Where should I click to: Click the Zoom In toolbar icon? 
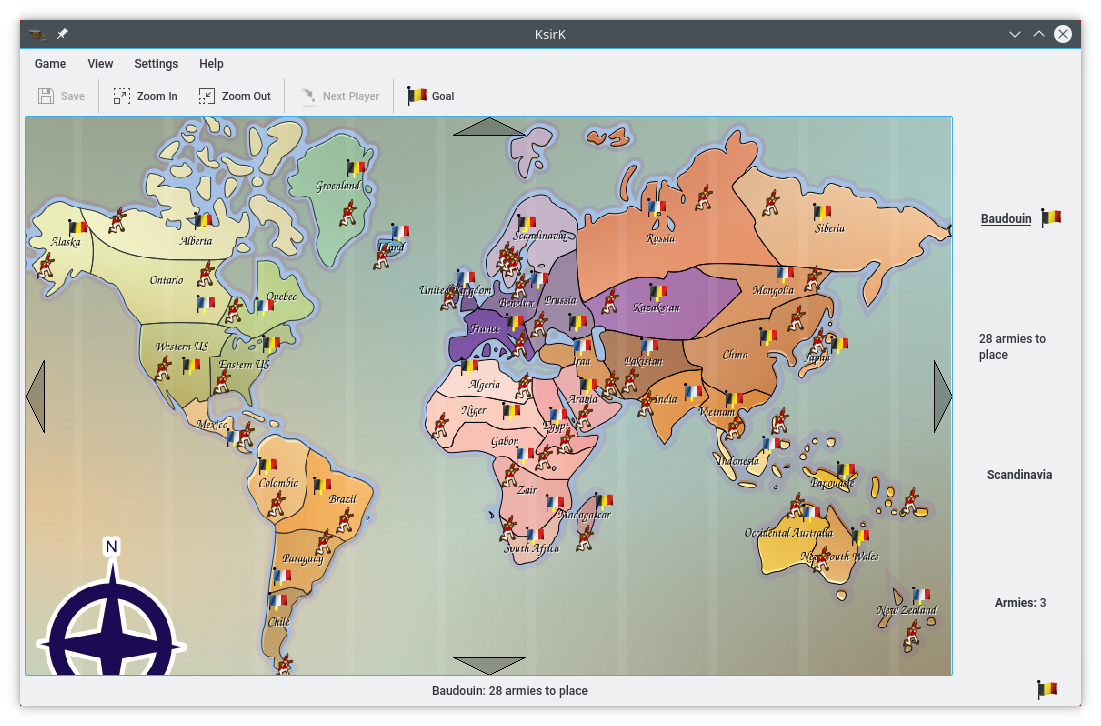[x=122, y=96]
